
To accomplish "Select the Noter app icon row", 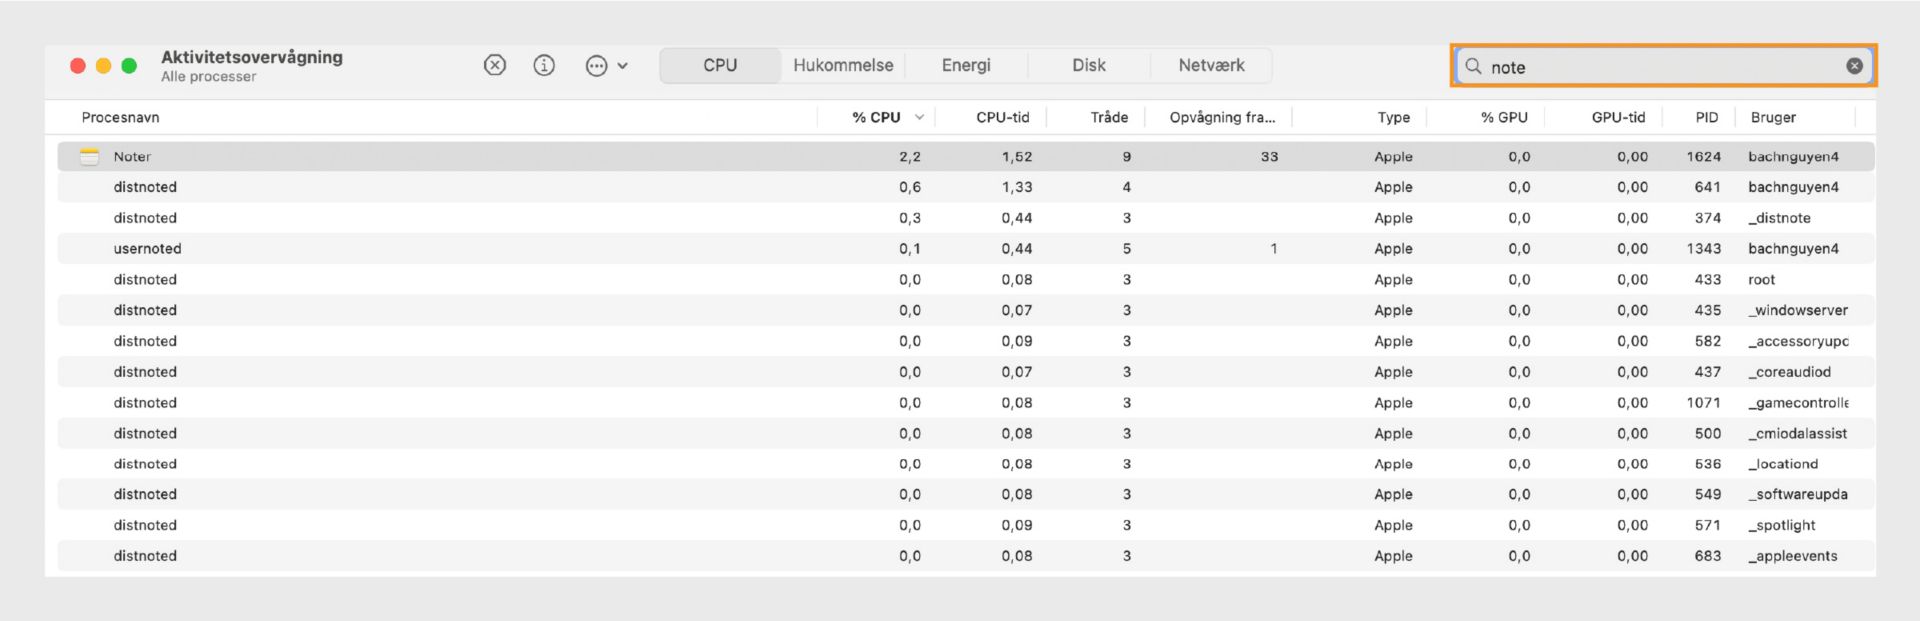I will coord(90,157).
